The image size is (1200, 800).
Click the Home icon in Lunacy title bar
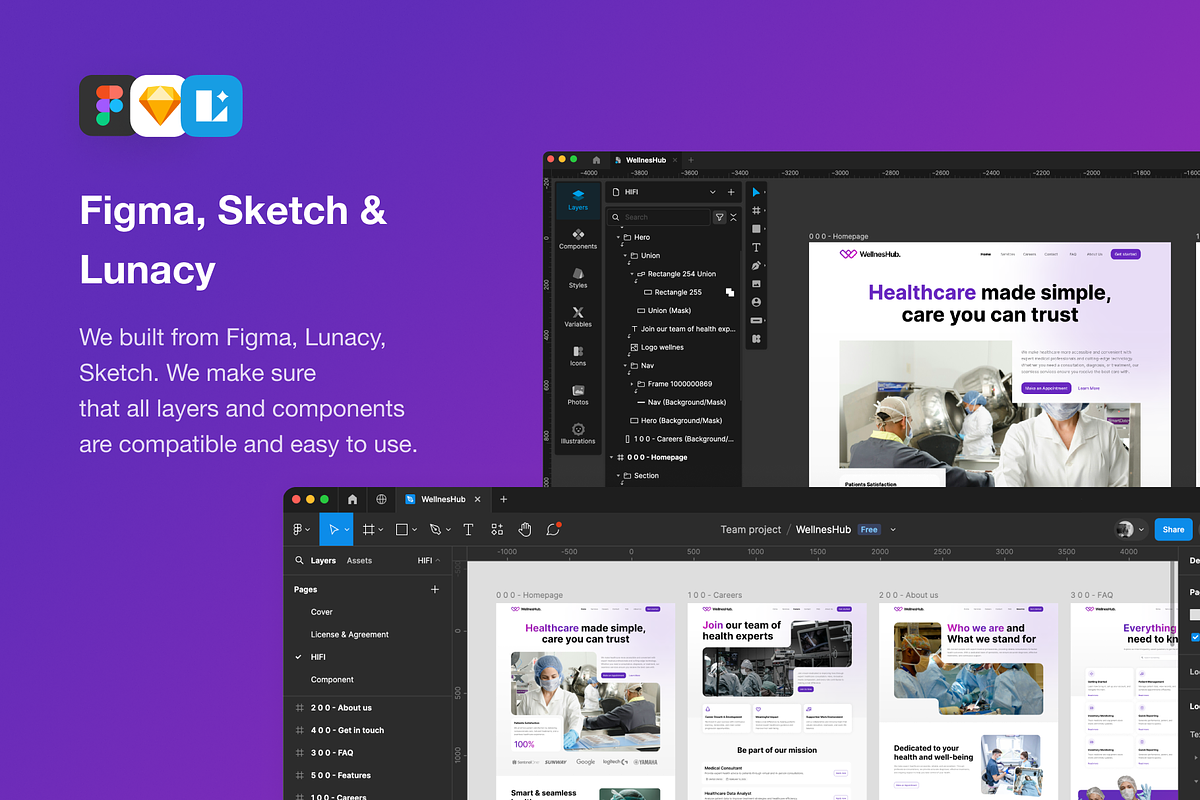(596, 160)
